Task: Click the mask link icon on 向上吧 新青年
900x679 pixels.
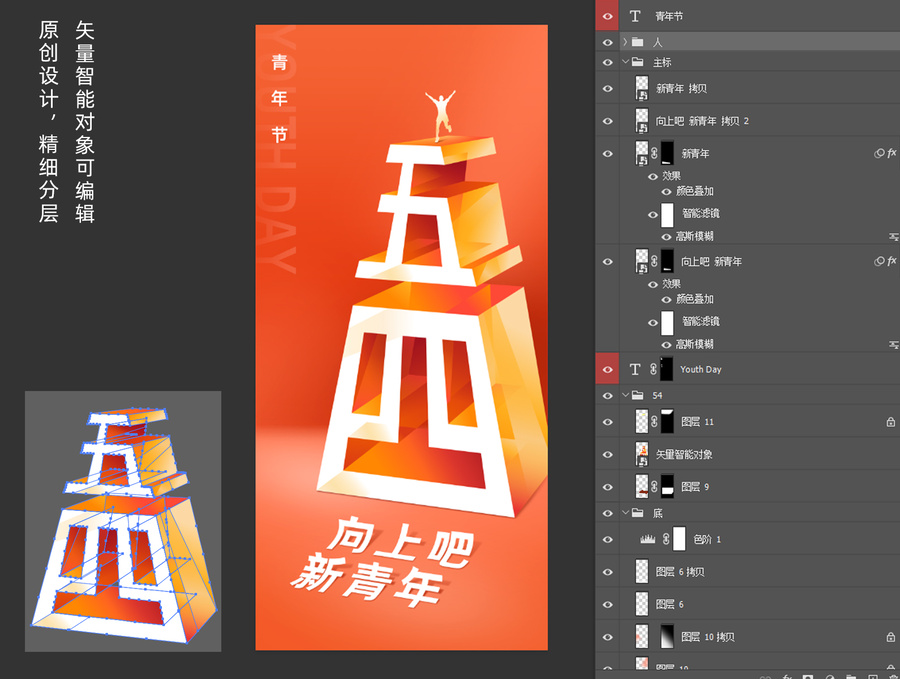Action: (x=654, y=261)
